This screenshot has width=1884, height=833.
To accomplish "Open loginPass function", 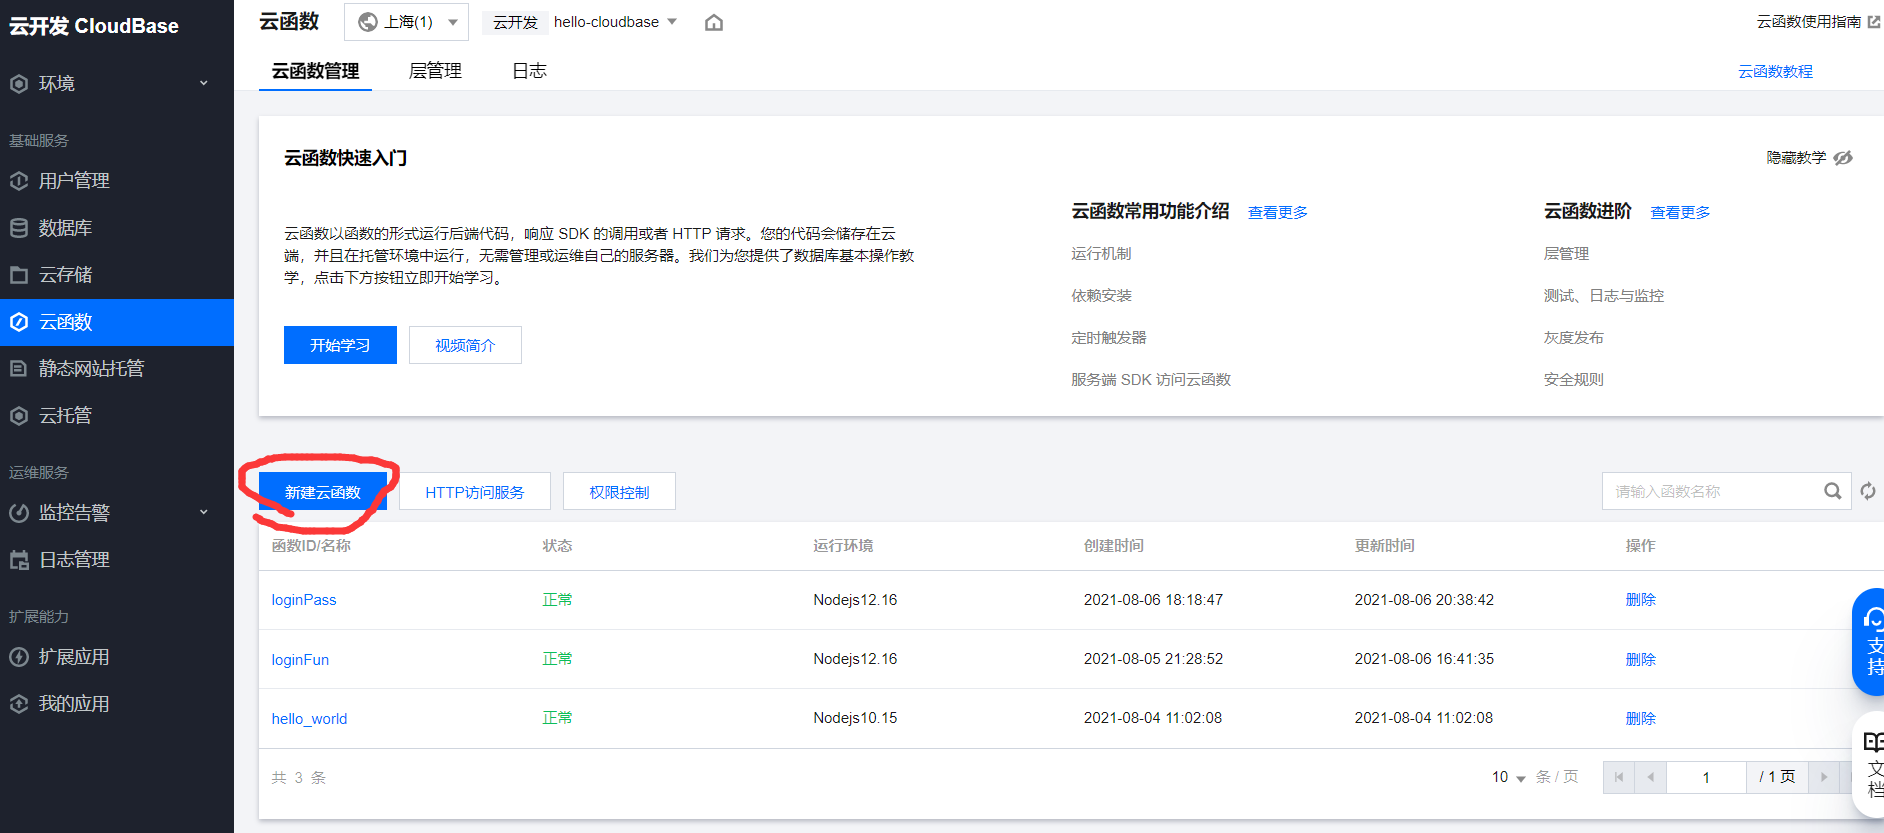I will point(304,600).
